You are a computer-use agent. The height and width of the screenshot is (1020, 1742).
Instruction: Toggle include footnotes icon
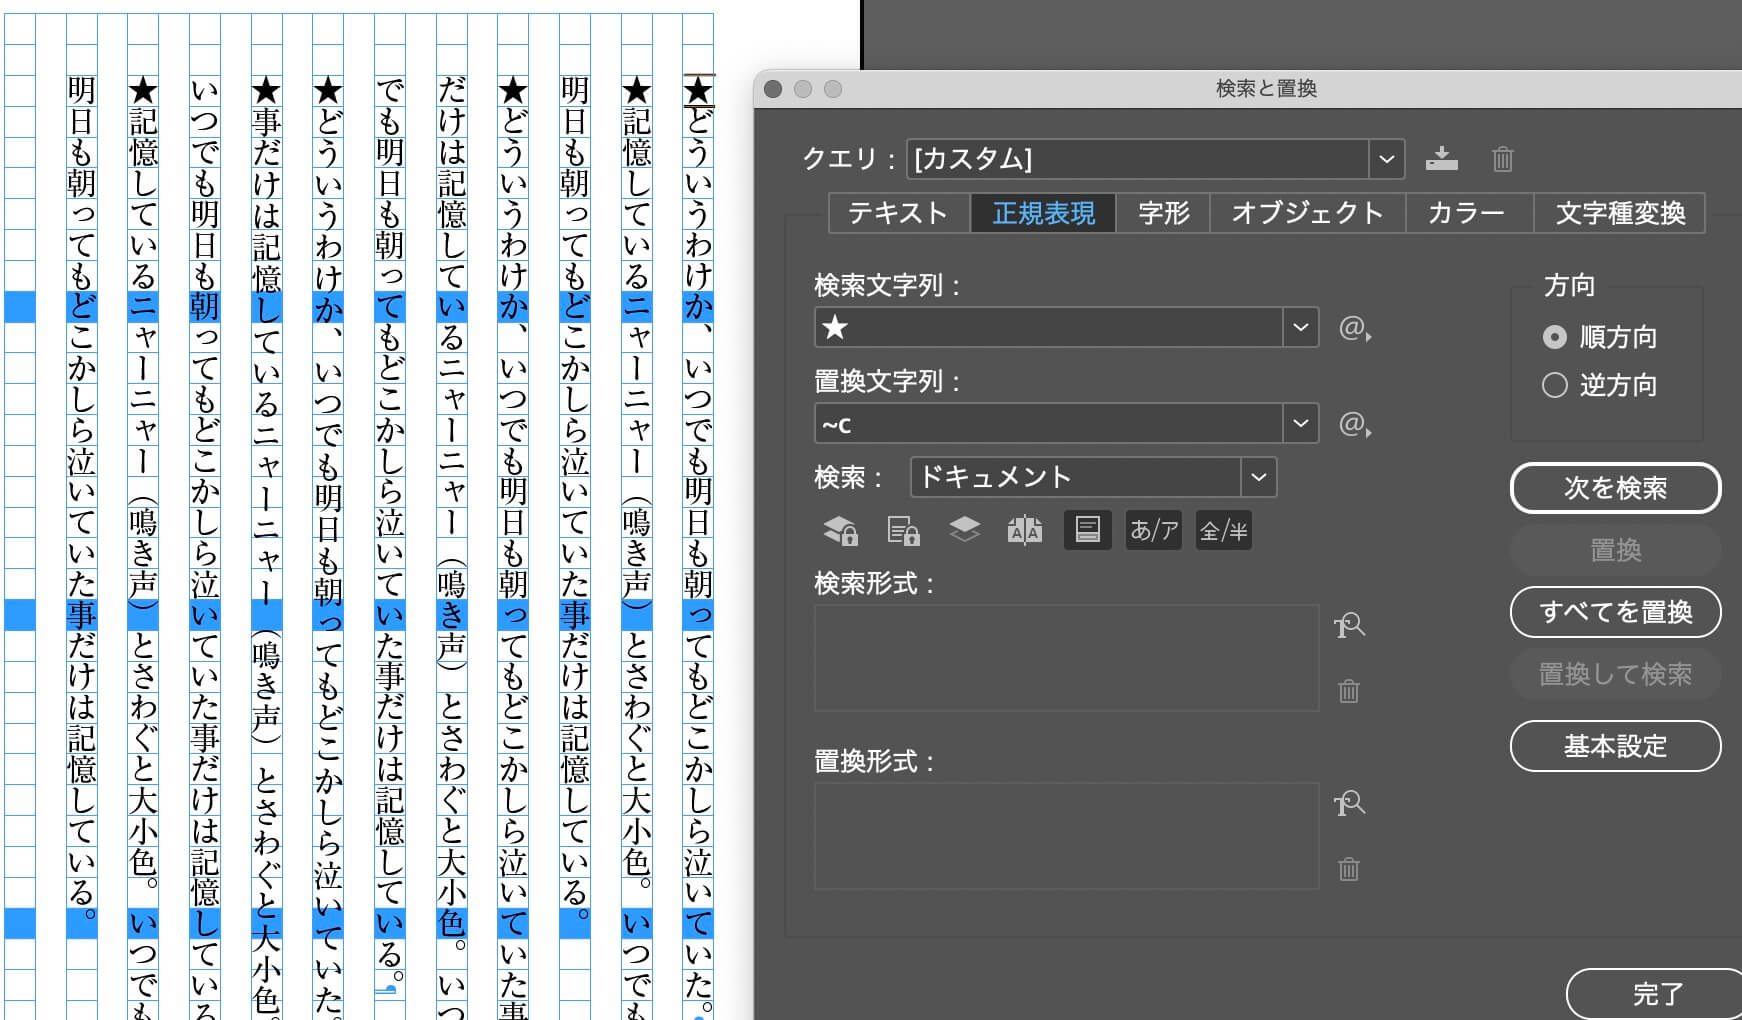tap(1087, 530)
